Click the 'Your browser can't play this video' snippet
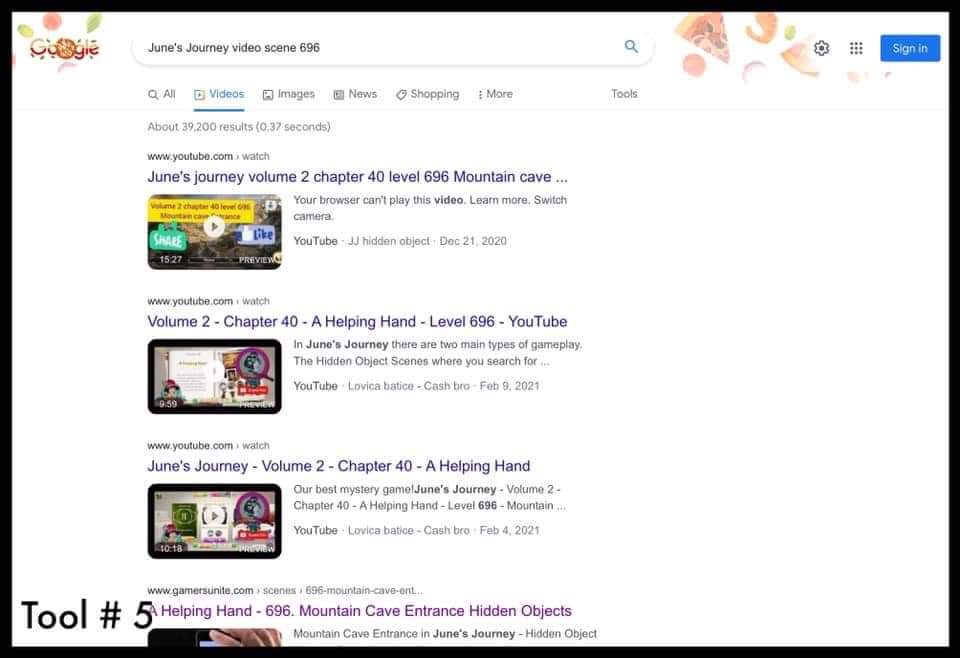The image size is (960, 658). 430,208
